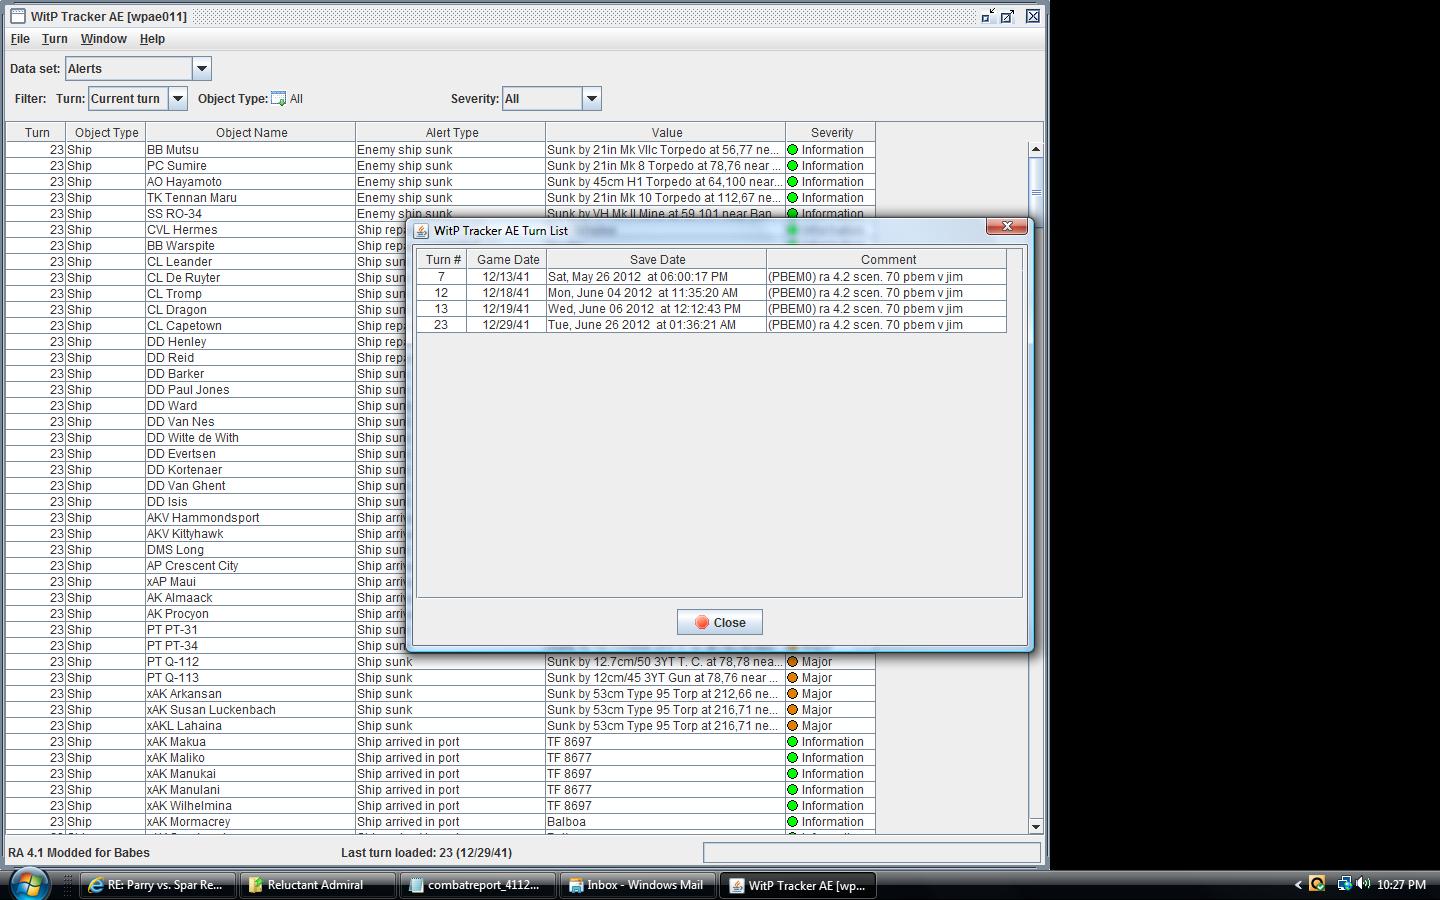1440x900 pixels.
Task: Open the network status tray icon
Action: point(1344,884)
